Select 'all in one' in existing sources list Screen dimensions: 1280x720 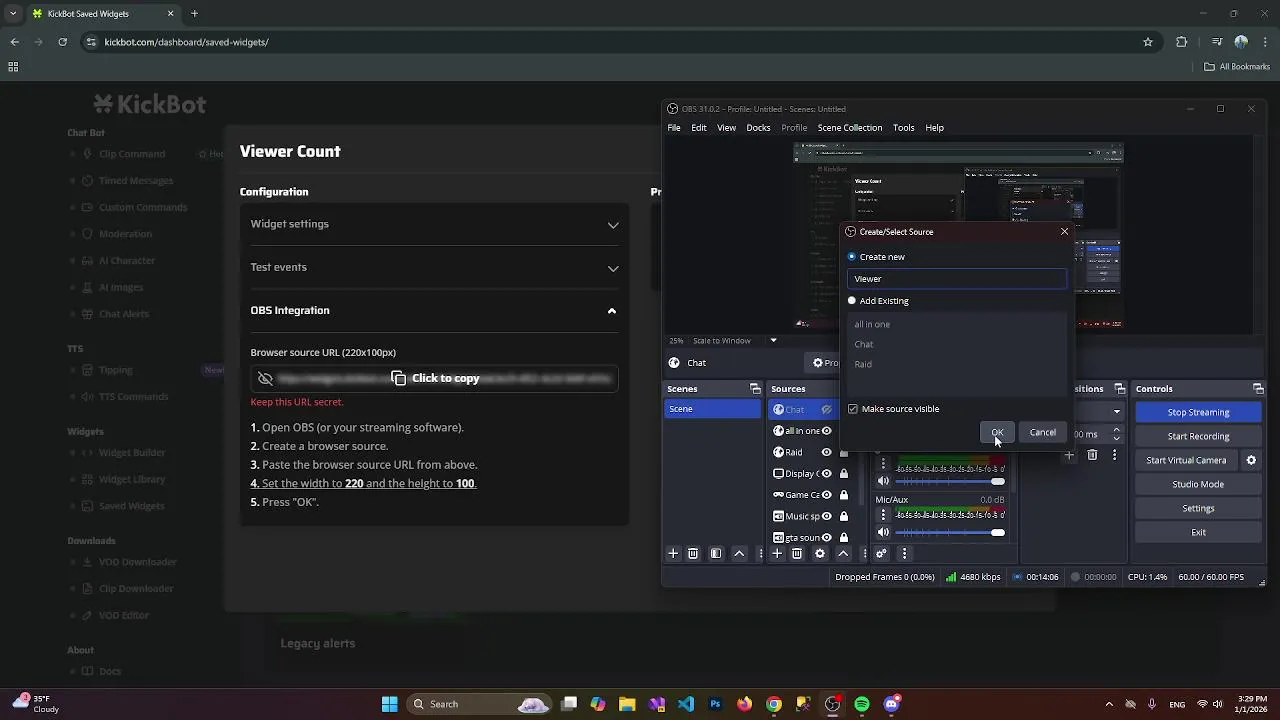(872, 324)
